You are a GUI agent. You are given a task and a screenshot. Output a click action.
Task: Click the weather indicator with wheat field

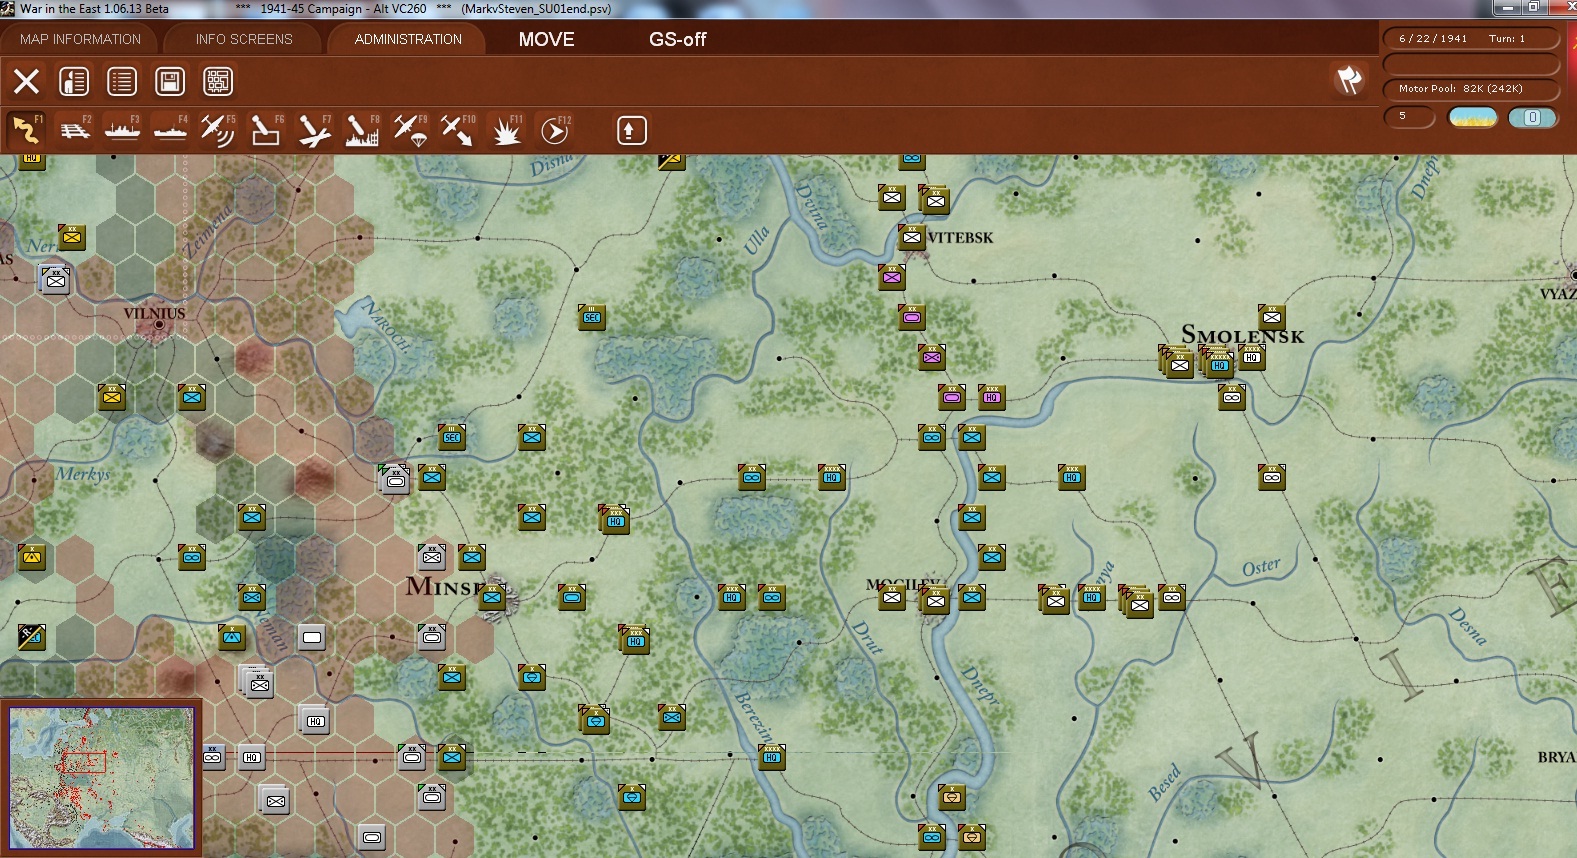pos(1473,117)
